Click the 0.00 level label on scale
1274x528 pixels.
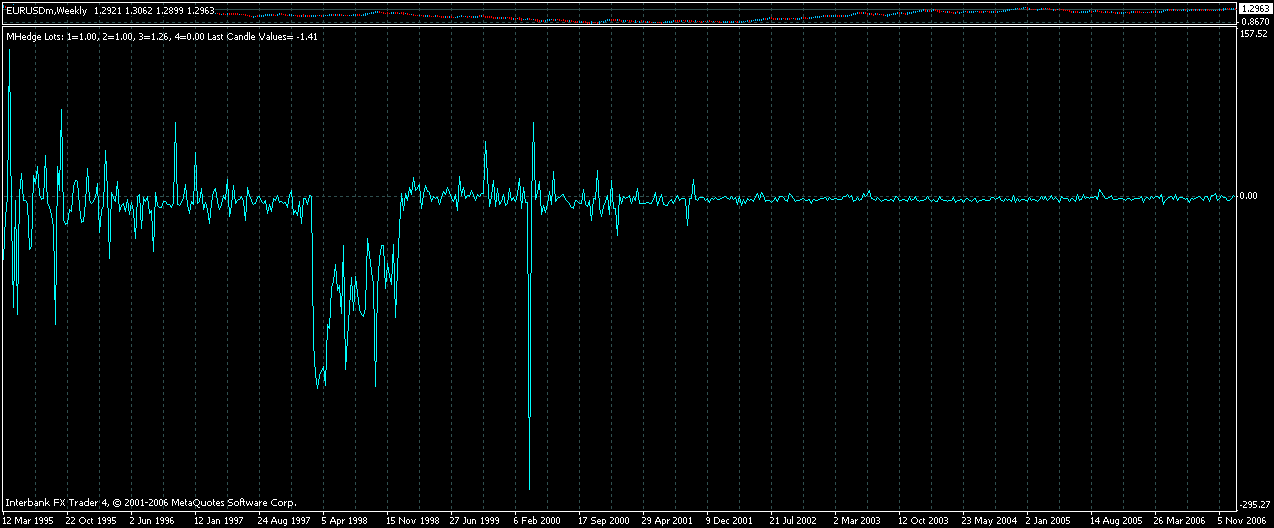click(1249, 196)
